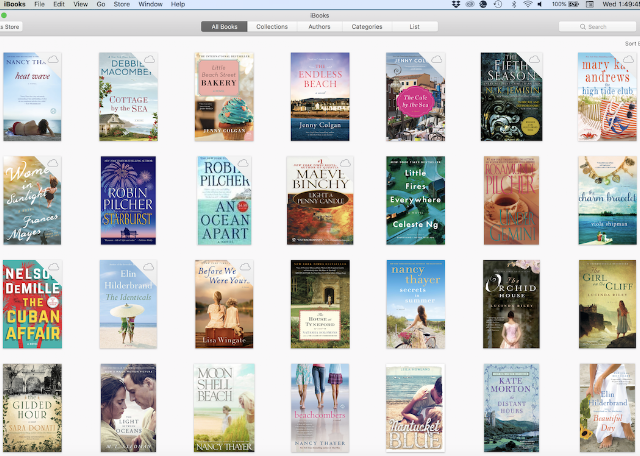The width and height of the screenshot is (640, 456).
Task: Open Moon Shell Beach book cover
Action: 224,408
